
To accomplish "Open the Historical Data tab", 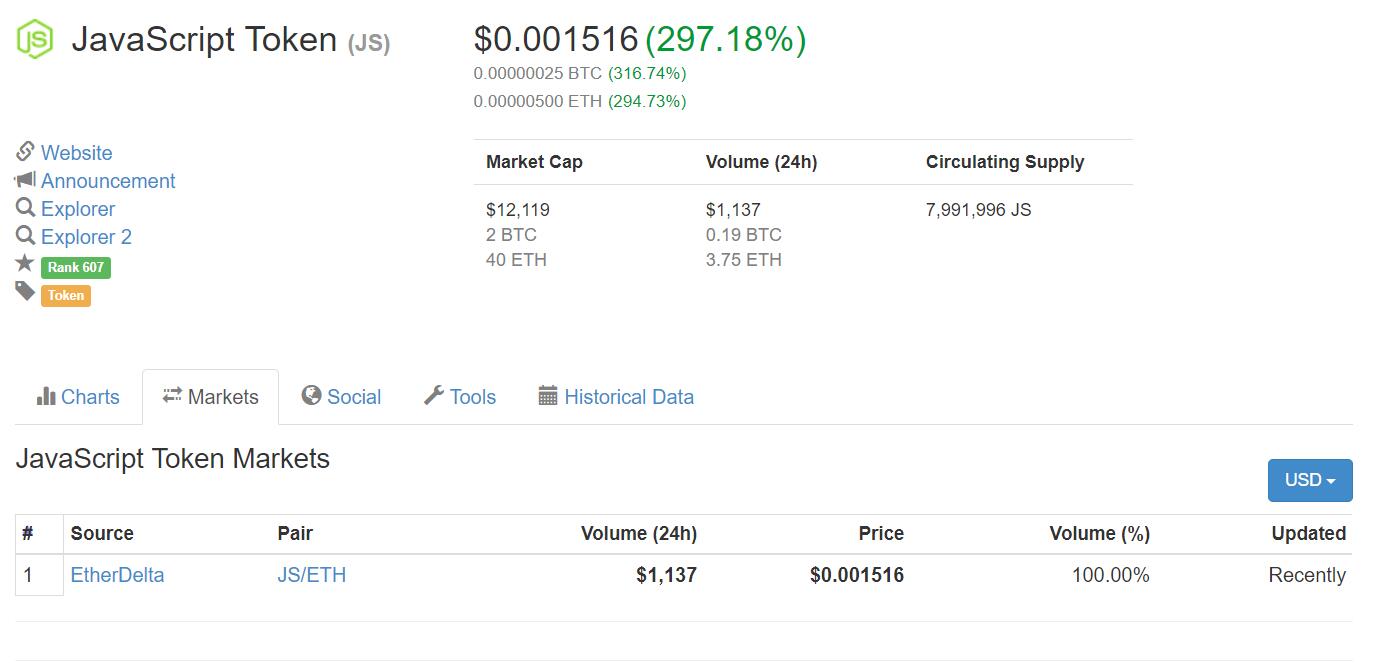I will click(616, 397).
